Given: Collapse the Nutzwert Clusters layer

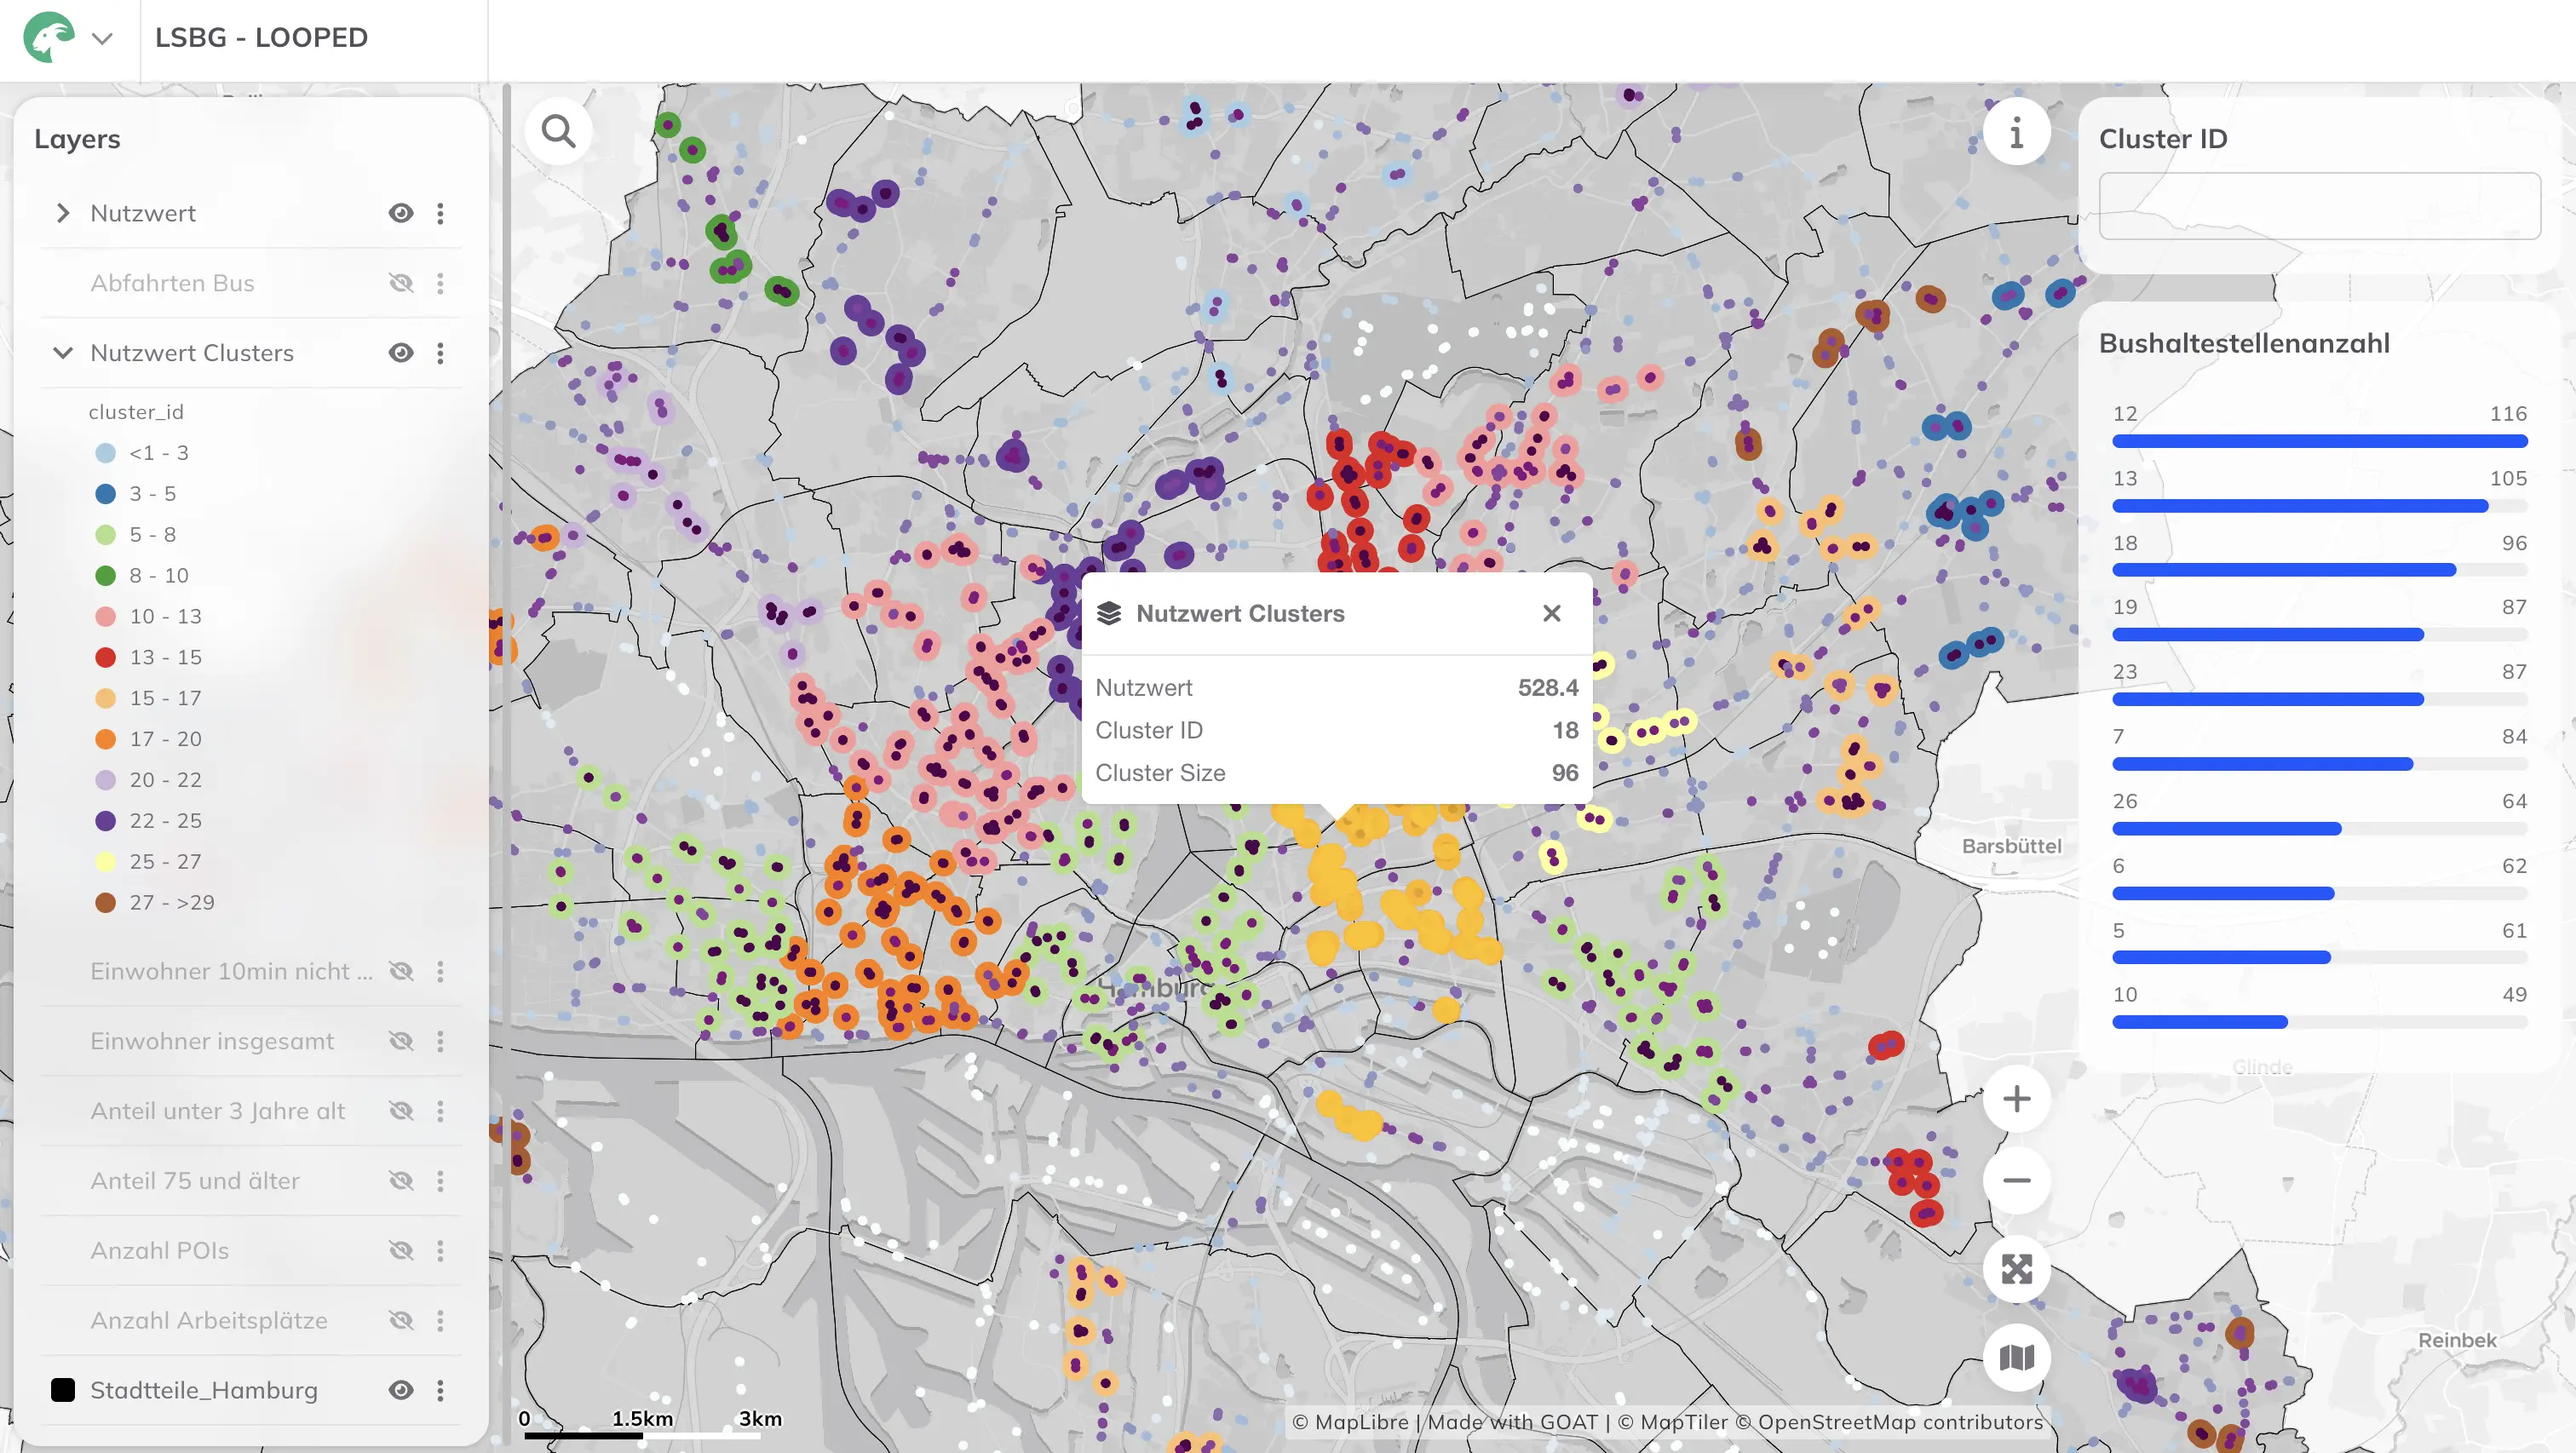Looking at the screenshot, I should click(x=62, y=352).
